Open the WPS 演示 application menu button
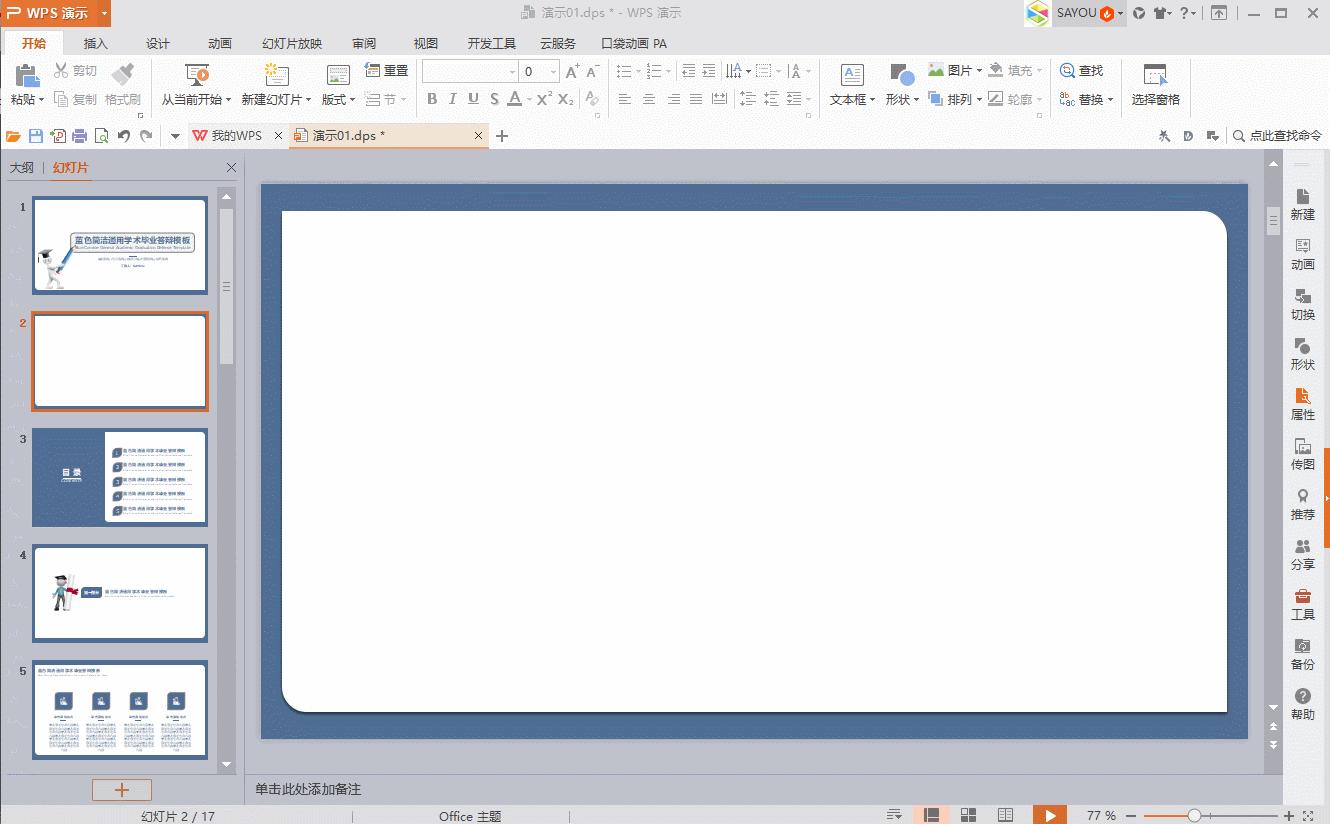Screen dimensions: 1330x824 56,13
